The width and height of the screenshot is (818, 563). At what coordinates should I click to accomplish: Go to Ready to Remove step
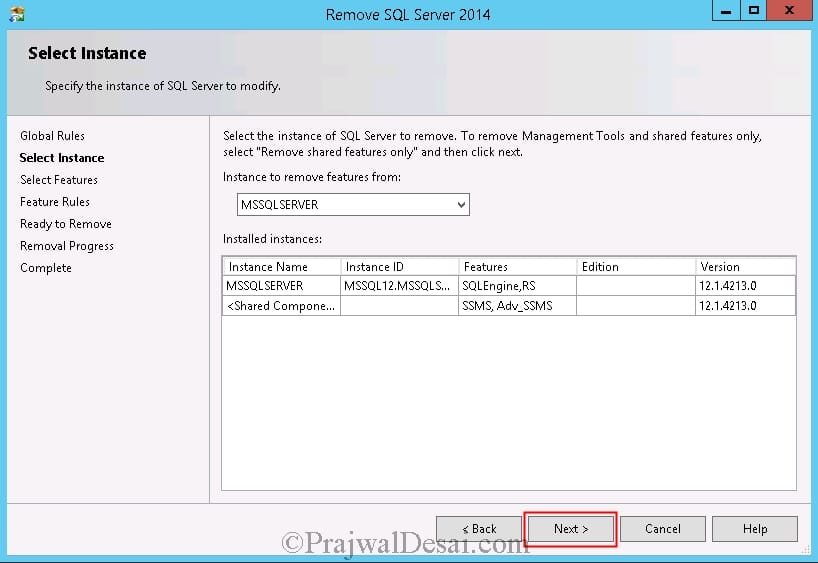[x=66, y=224]
